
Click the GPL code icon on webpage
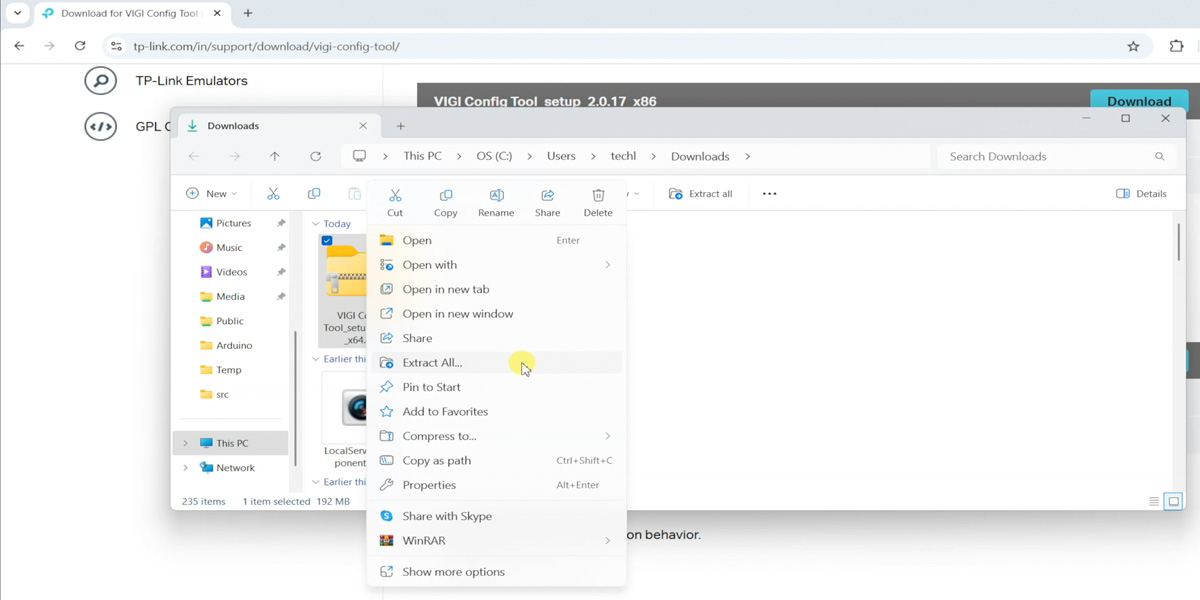[100, 126]
